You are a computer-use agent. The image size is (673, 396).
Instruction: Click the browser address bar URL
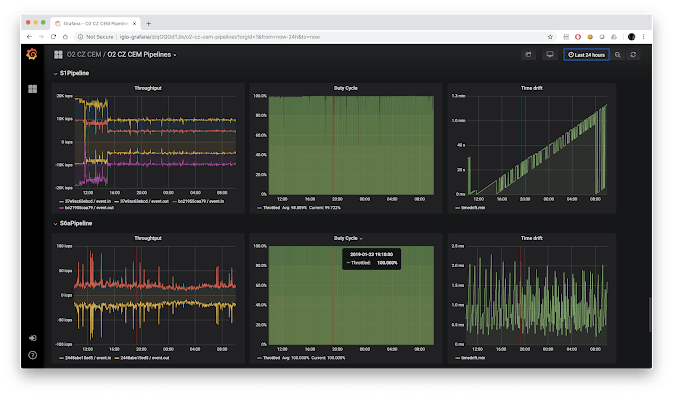pyautogui.click(x=220, y=37)
